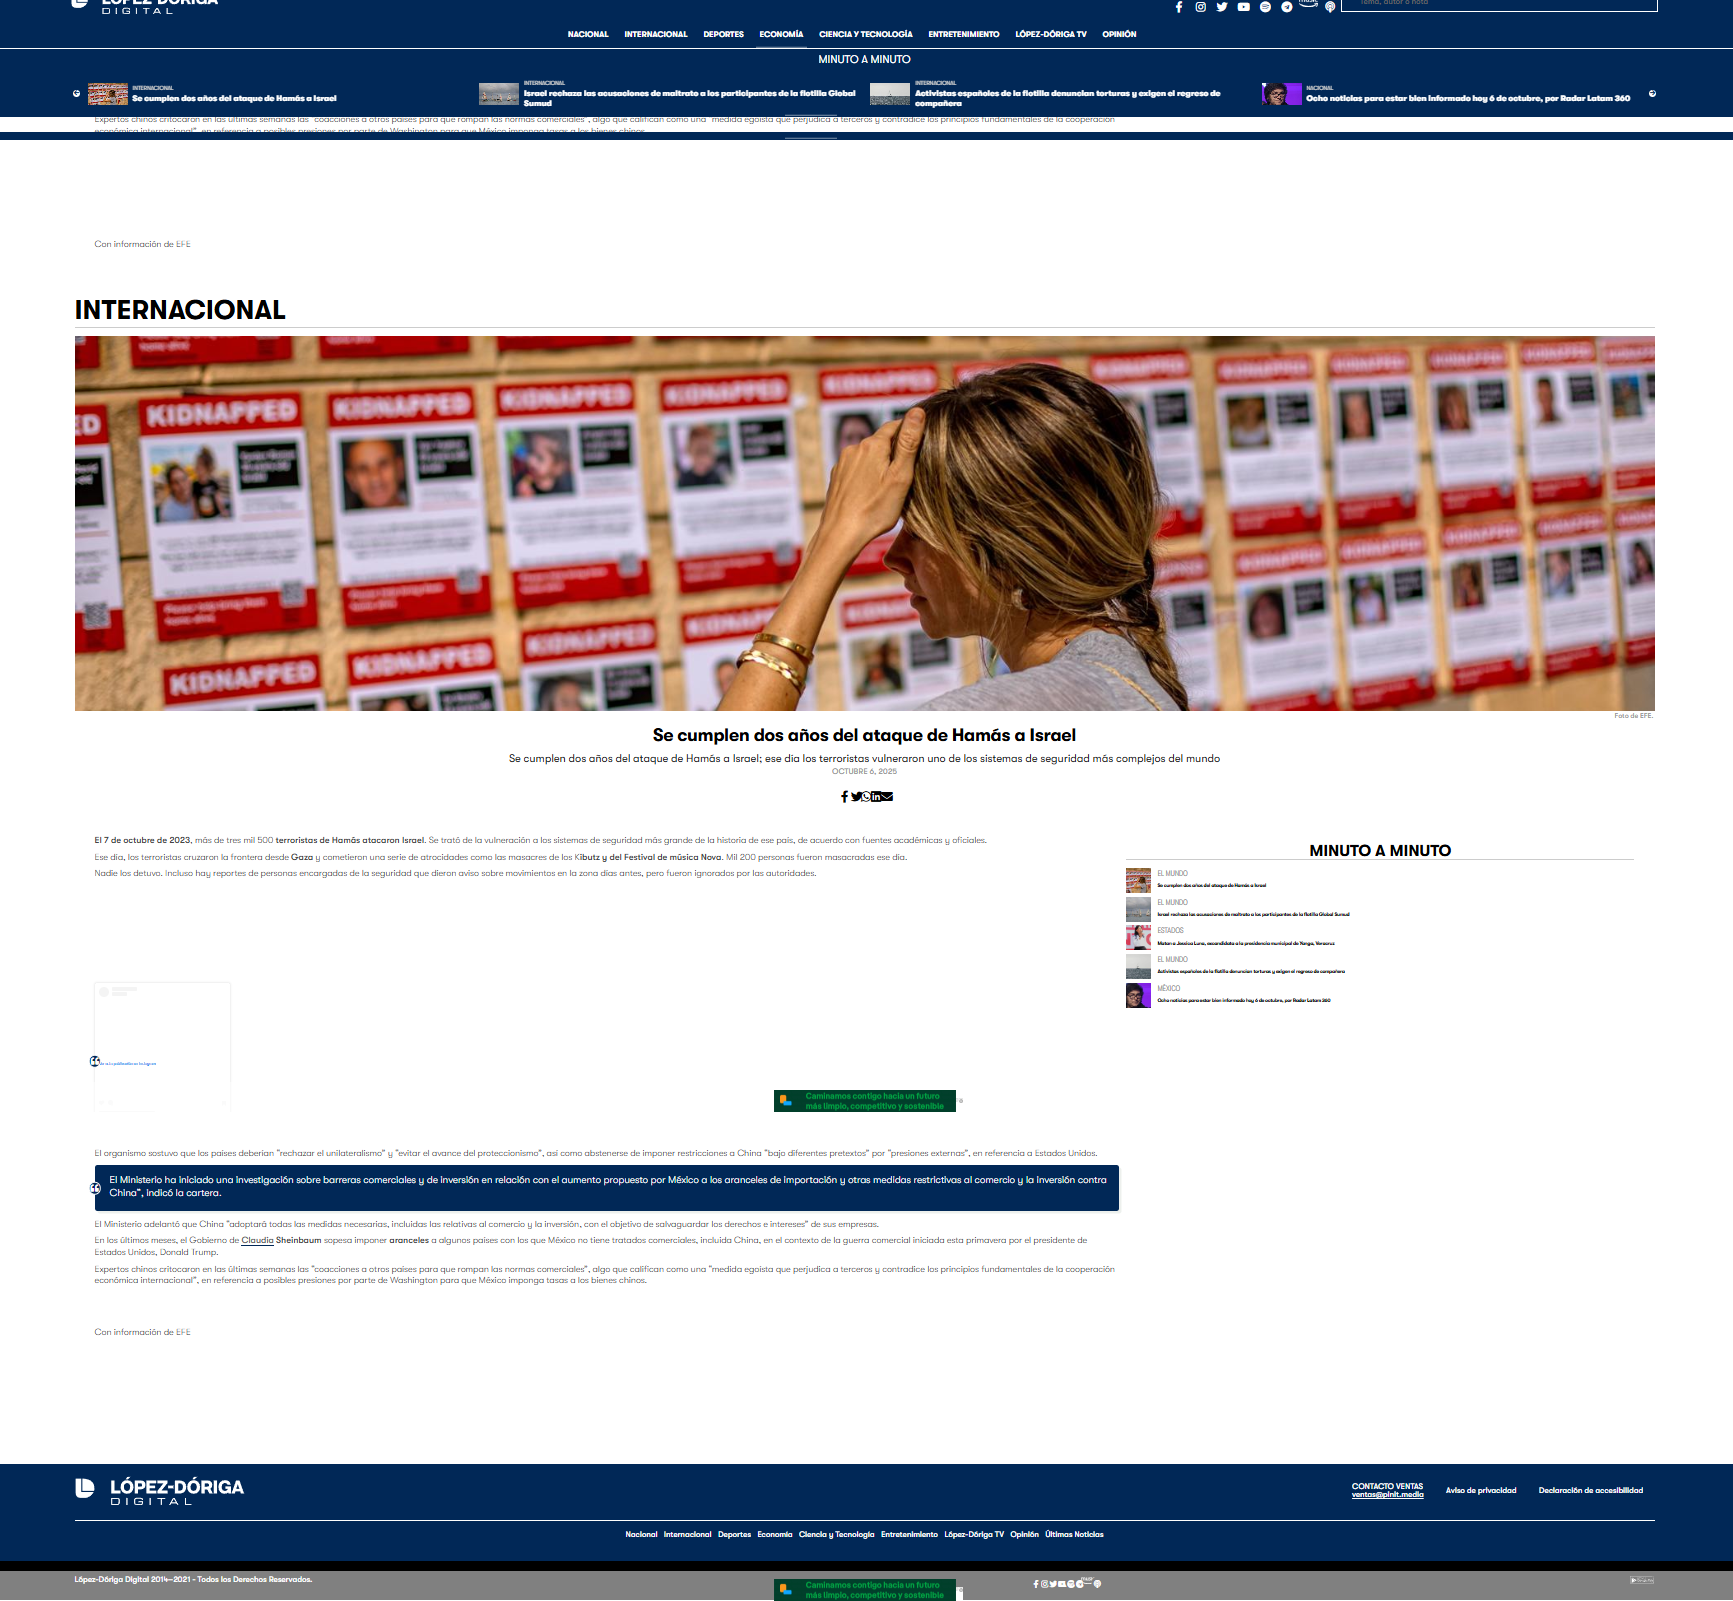Open Economía in the footer navigation
The image size is (1733, 1601).
coord(775,1534)
